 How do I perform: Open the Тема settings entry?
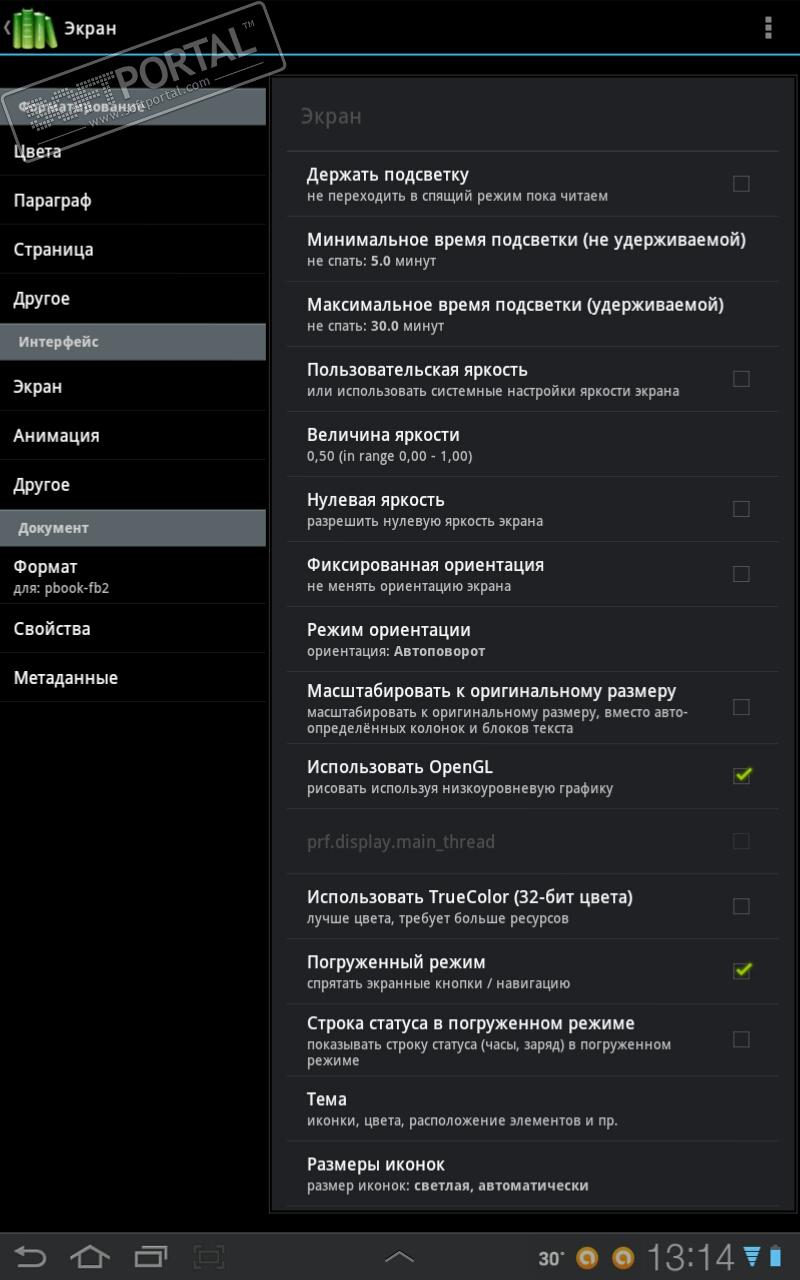pos(532,1108)
